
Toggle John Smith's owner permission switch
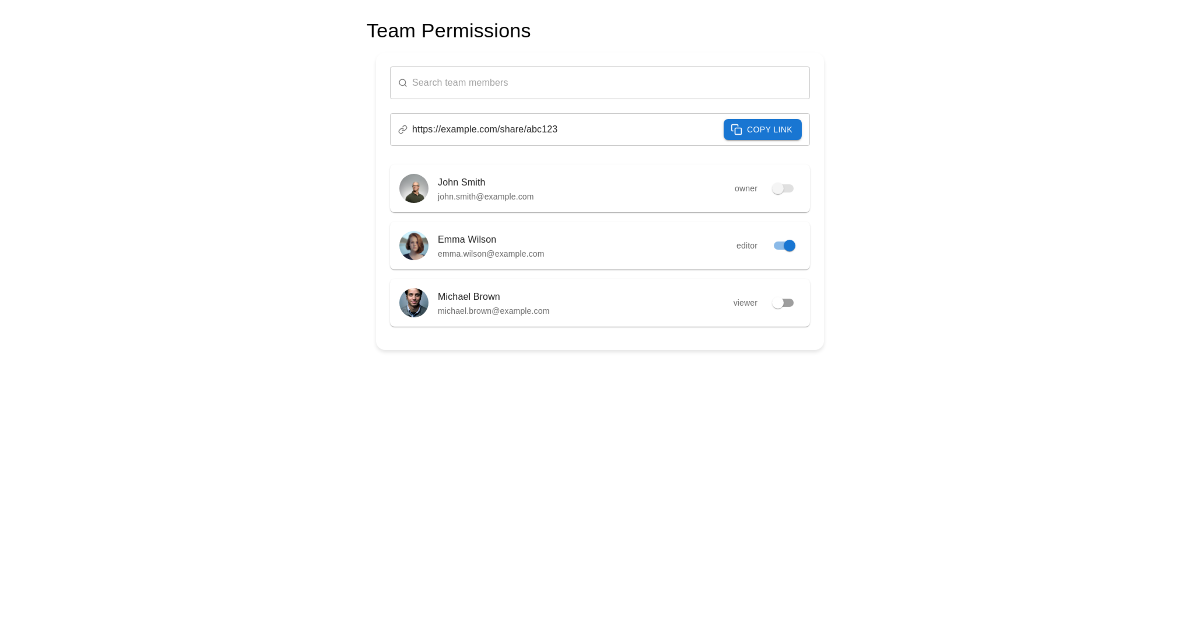(783, 189)
